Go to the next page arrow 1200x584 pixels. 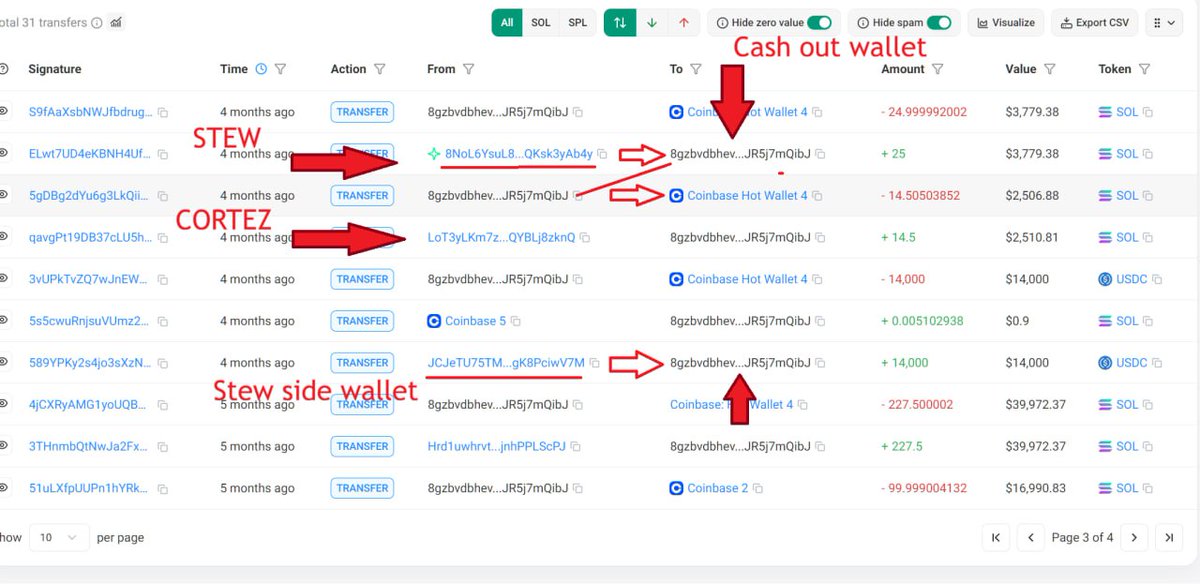pyautogui.click(x=1133, y=537)
